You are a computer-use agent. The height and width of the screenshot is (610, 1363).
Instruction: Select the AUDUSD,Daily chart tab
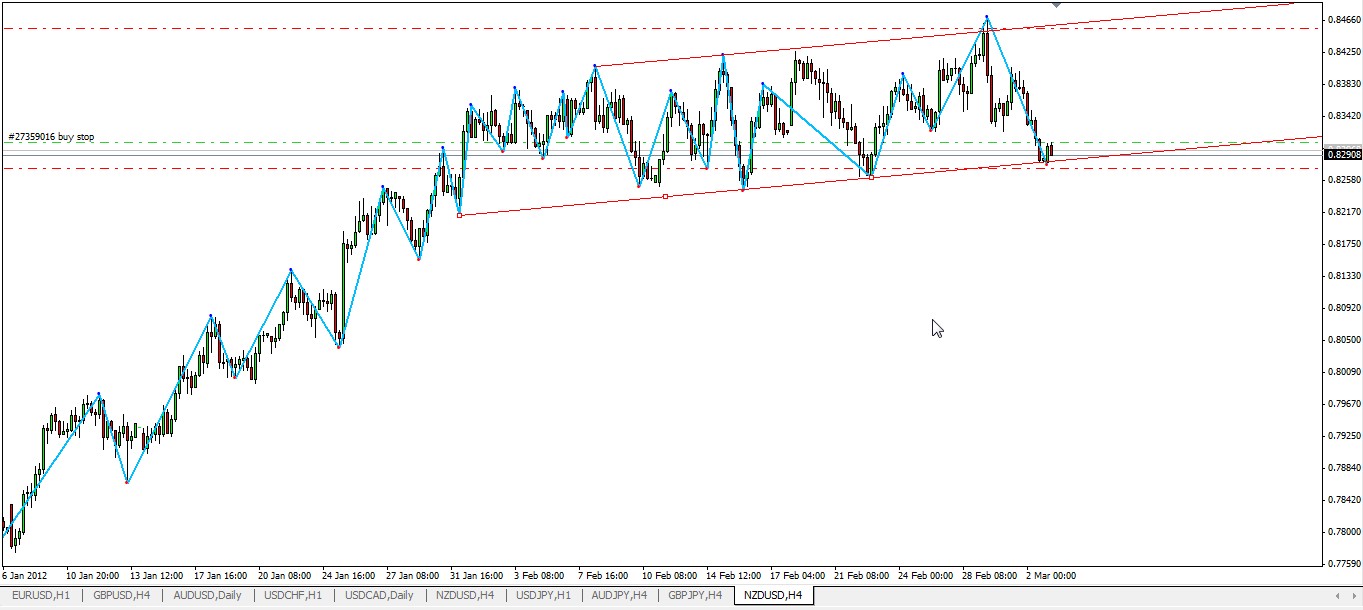coord(207,596)
